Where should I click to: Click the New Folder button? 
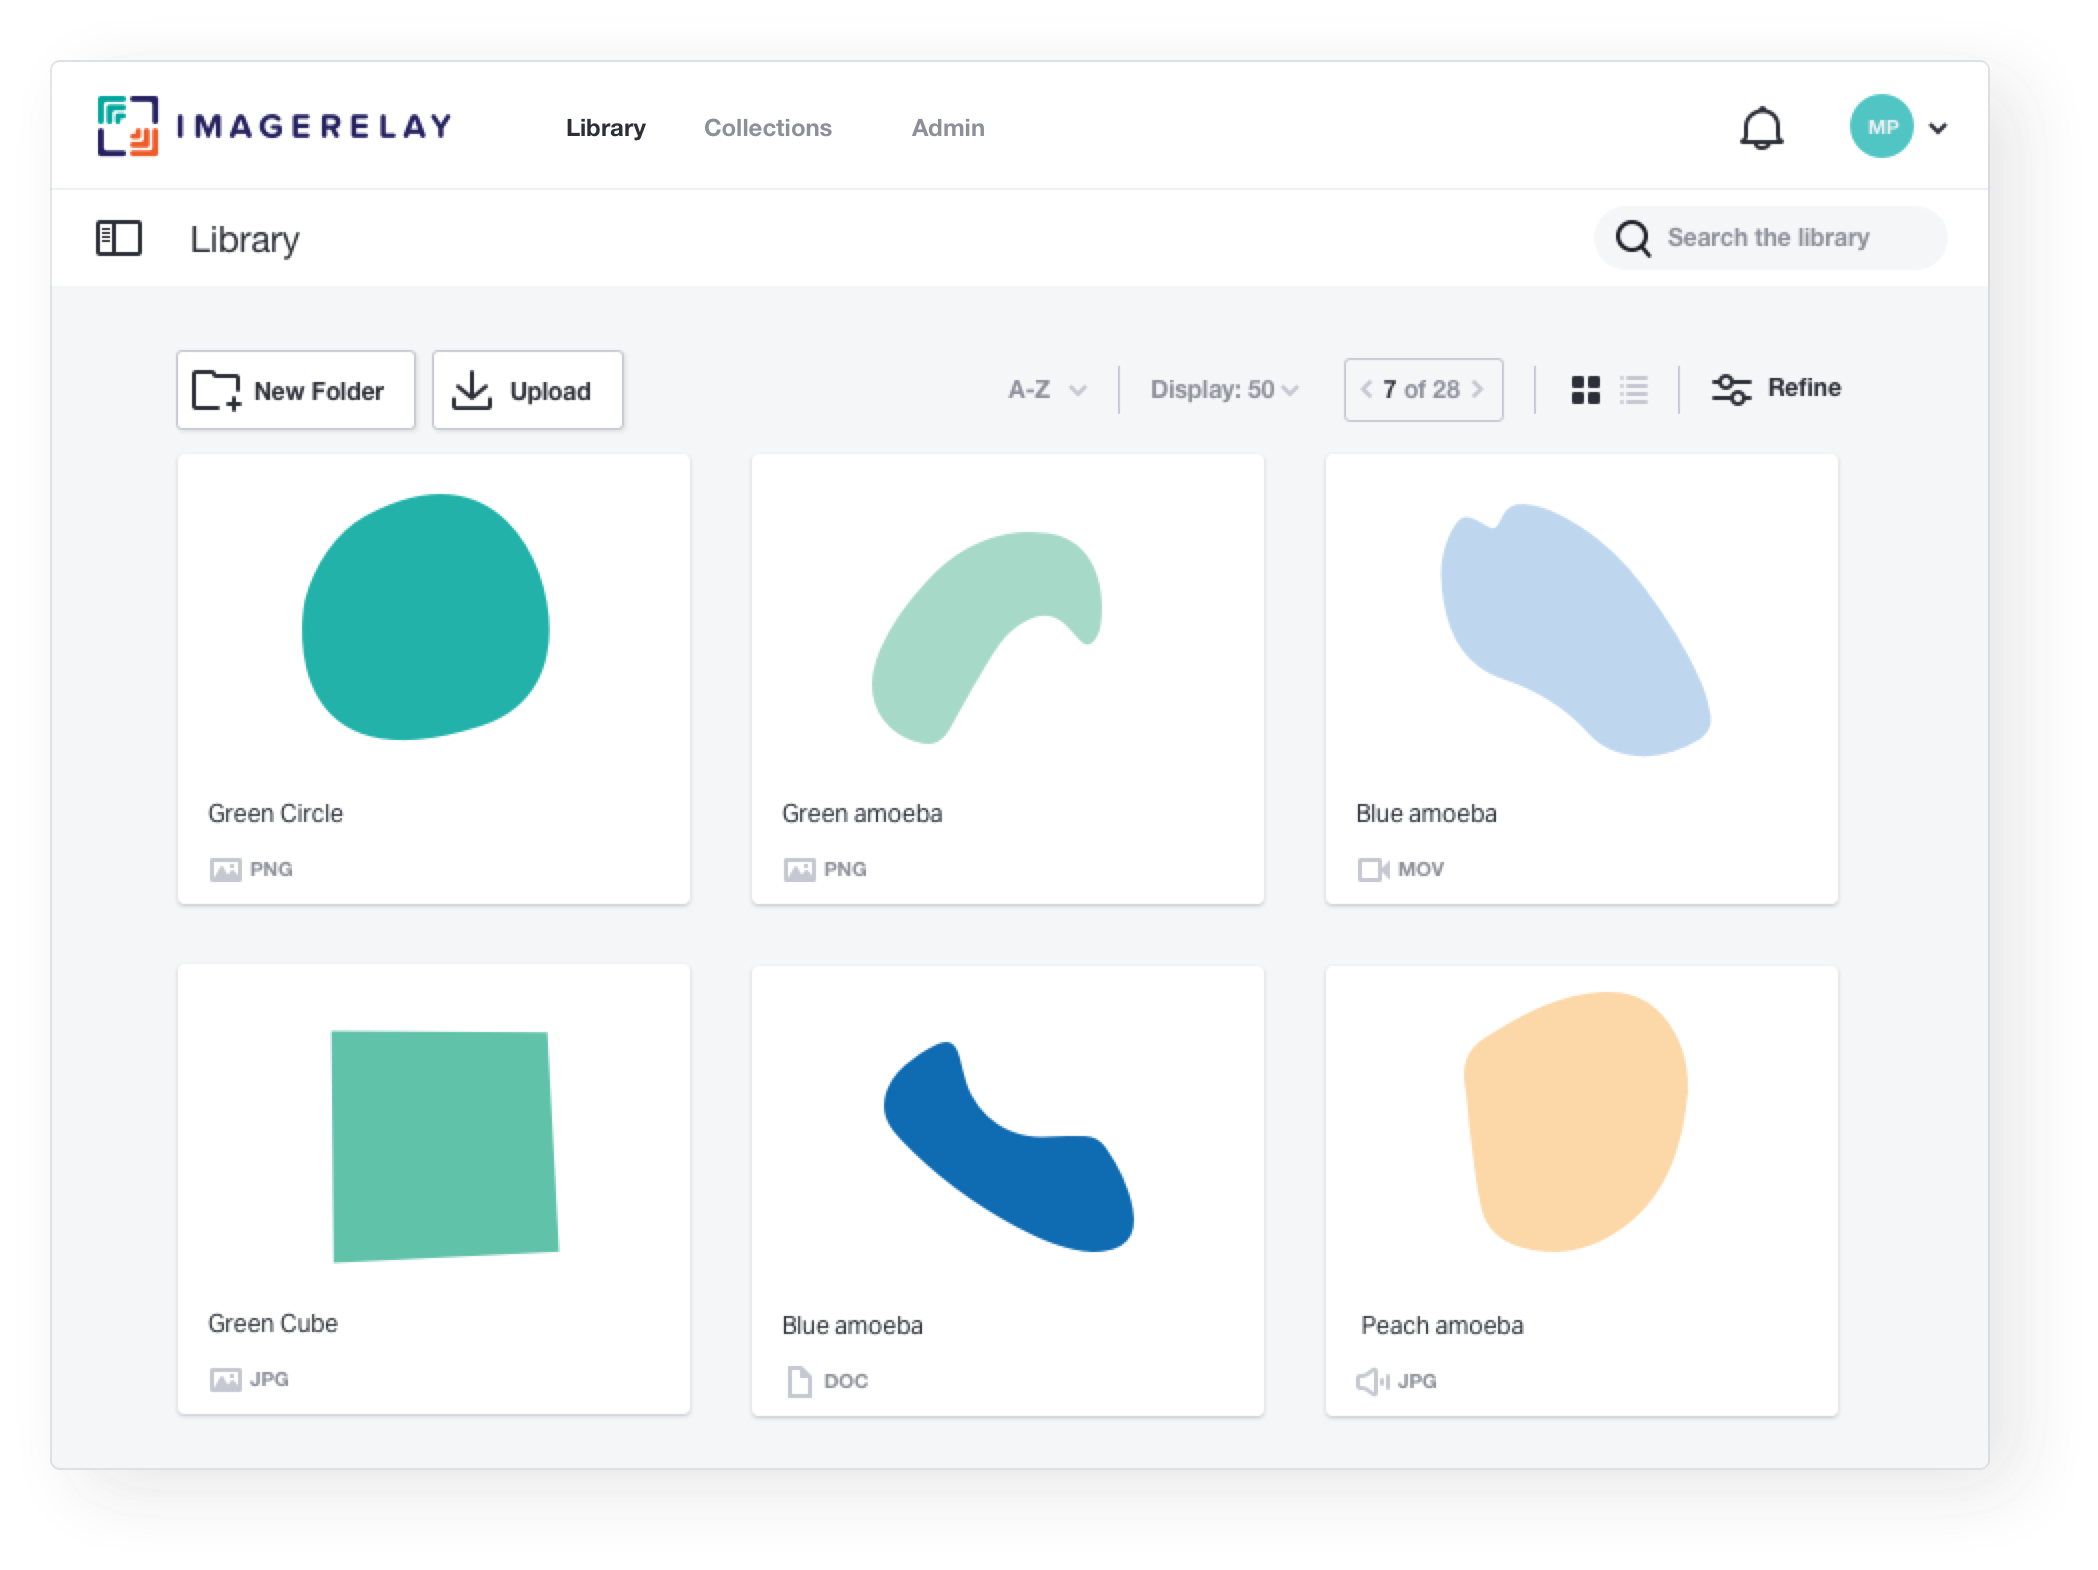(296, 390)
